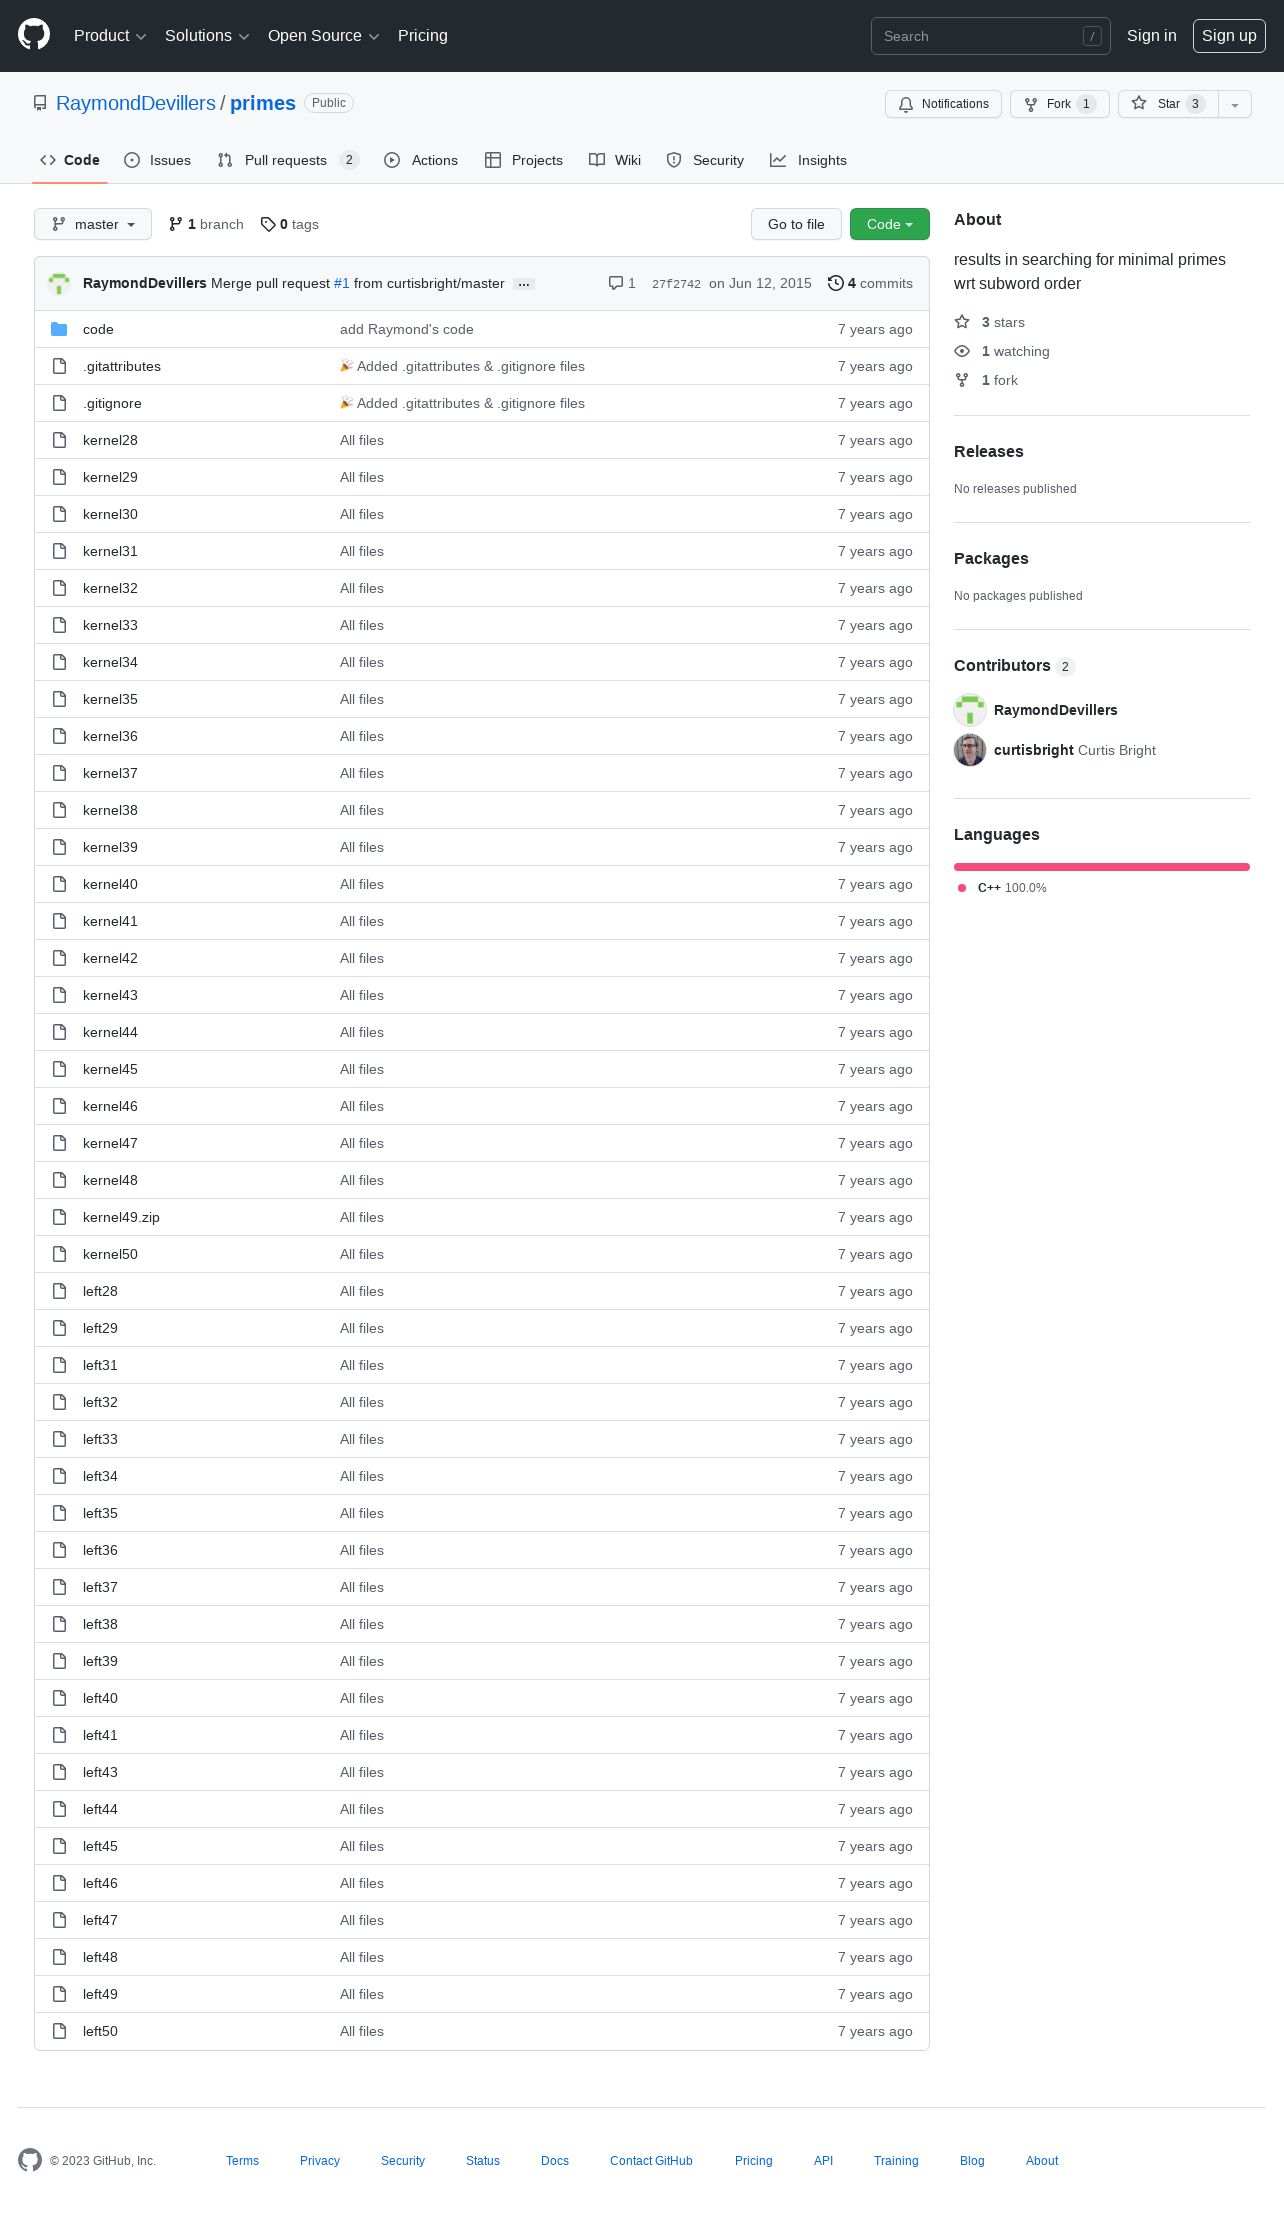The image size is (1284, 2222).
Task: Open the master branch dropdown
Action: tap(93, 224)
